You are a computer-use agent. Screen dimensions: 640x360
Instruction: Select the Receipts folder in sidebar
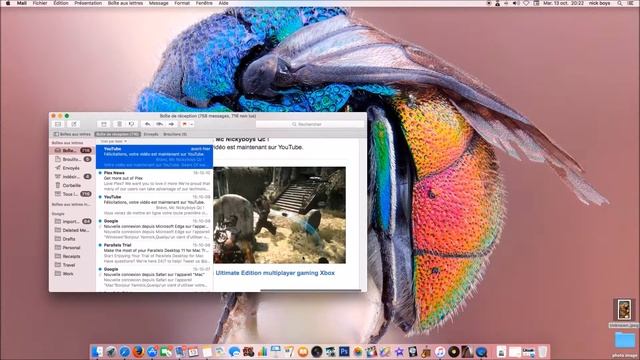[73, 256]
